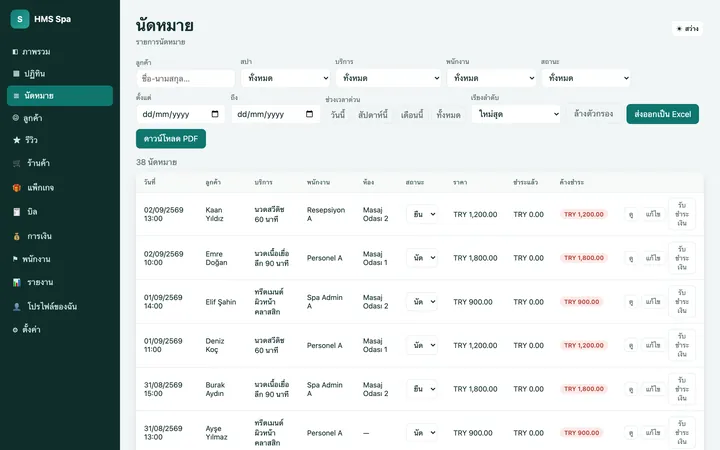Open status dropdown for Emre Doğan row

tap(422, 258)
